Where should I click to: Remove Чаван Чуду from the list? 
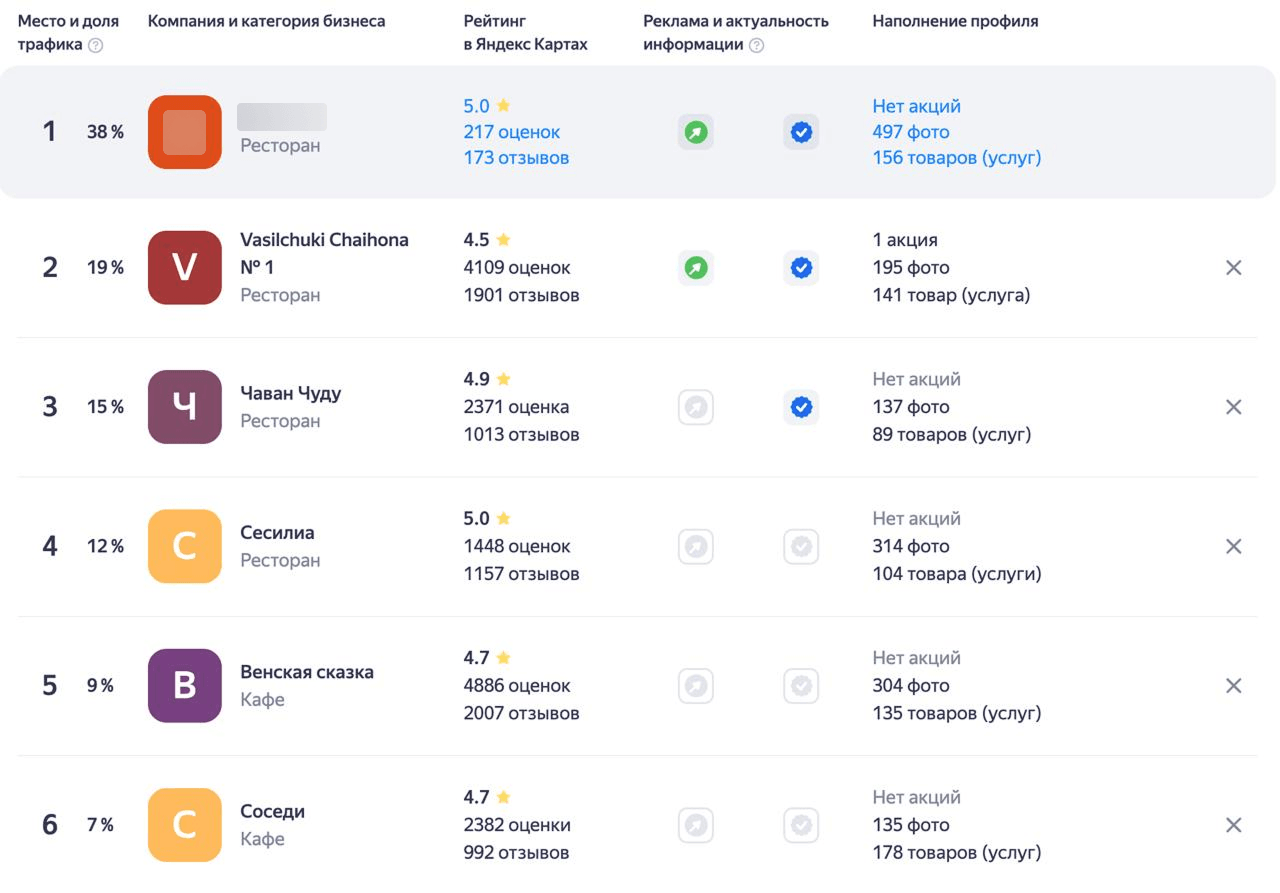coord(1234,407)
